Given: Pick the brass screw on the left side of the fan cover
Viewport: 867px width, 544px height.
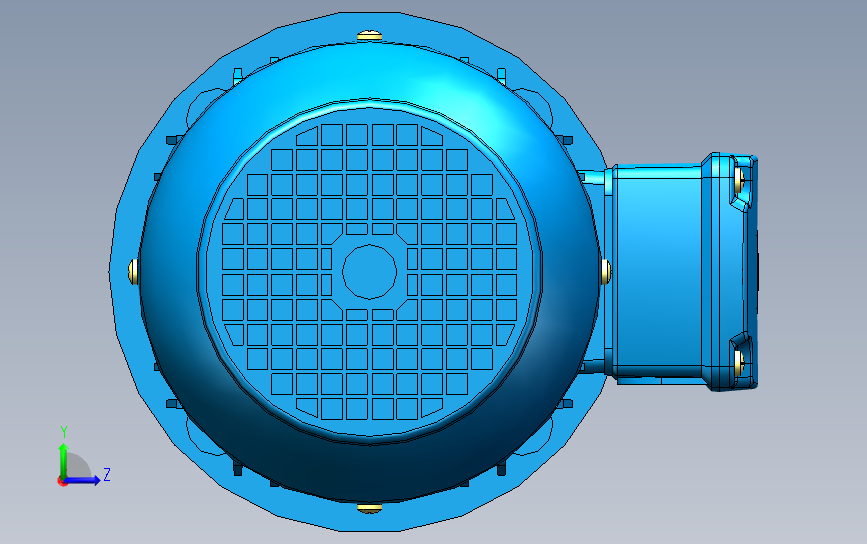Looking at the screenshot, I should (133, 271).
